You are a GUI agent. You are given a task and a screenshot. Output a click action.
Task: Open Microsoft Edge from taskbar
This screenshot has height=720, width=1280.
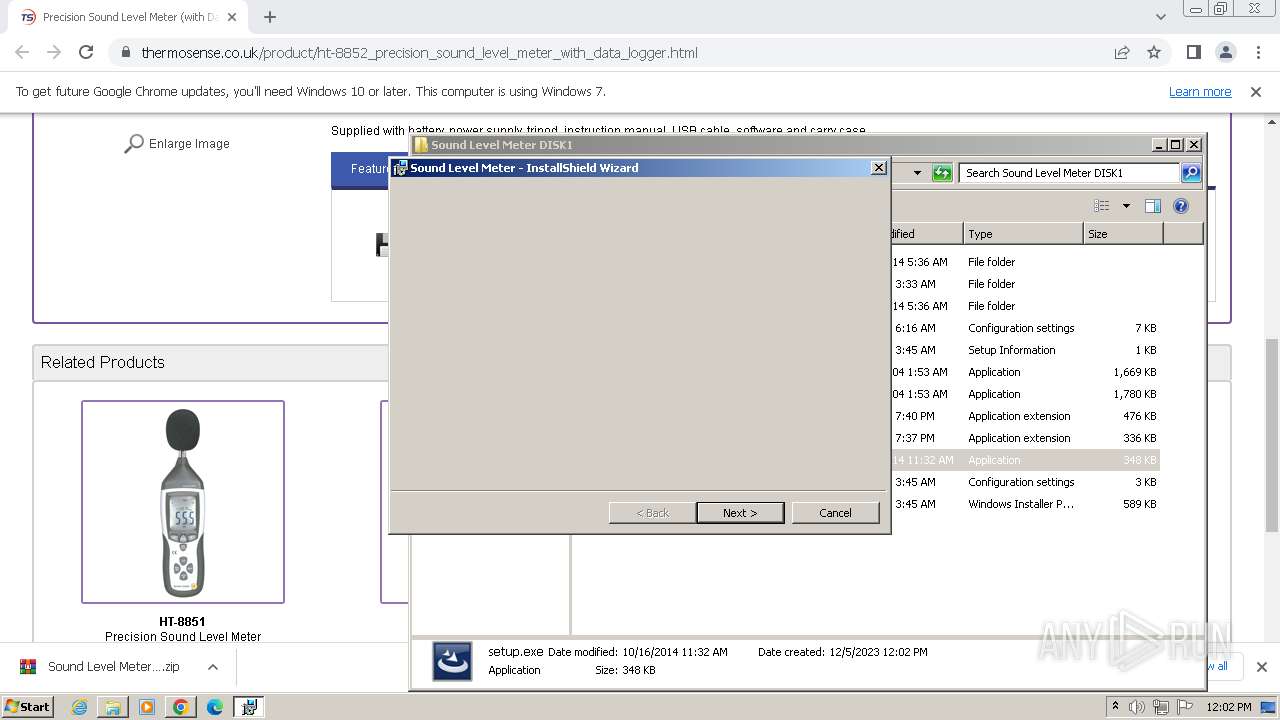tap(215, 707)
